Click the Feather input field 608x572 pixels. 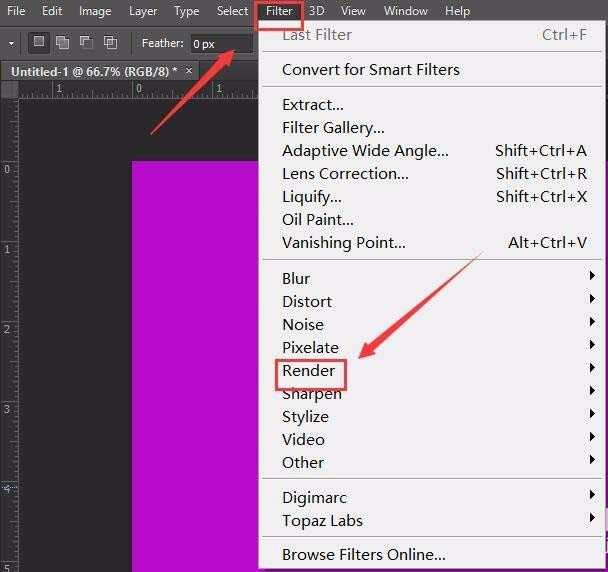click(x=220, y=44)
